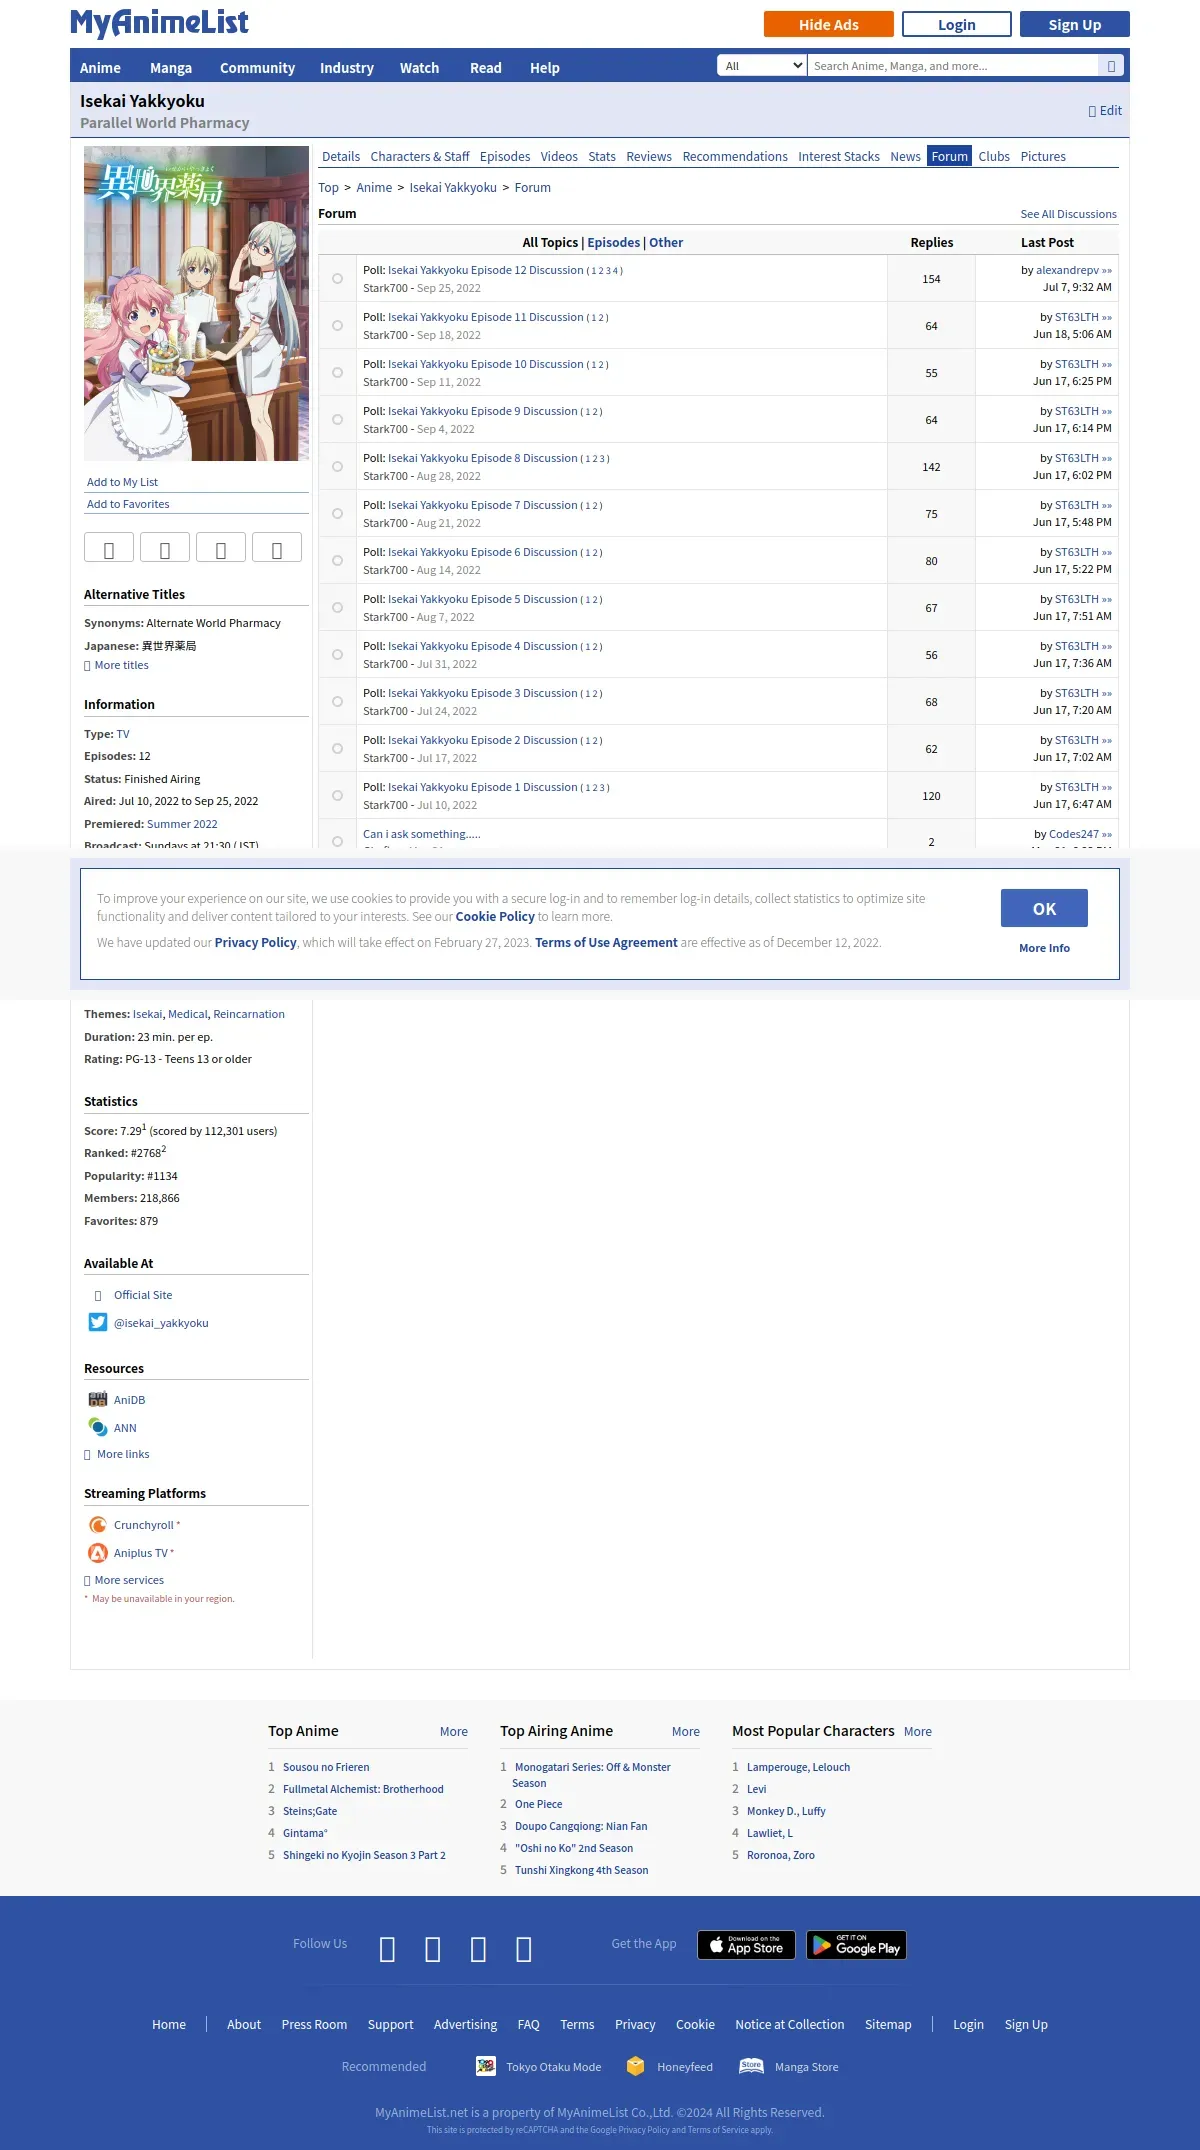Switch to the Episodes tab
1200x2150 pixels.
[x=505, y=157]
